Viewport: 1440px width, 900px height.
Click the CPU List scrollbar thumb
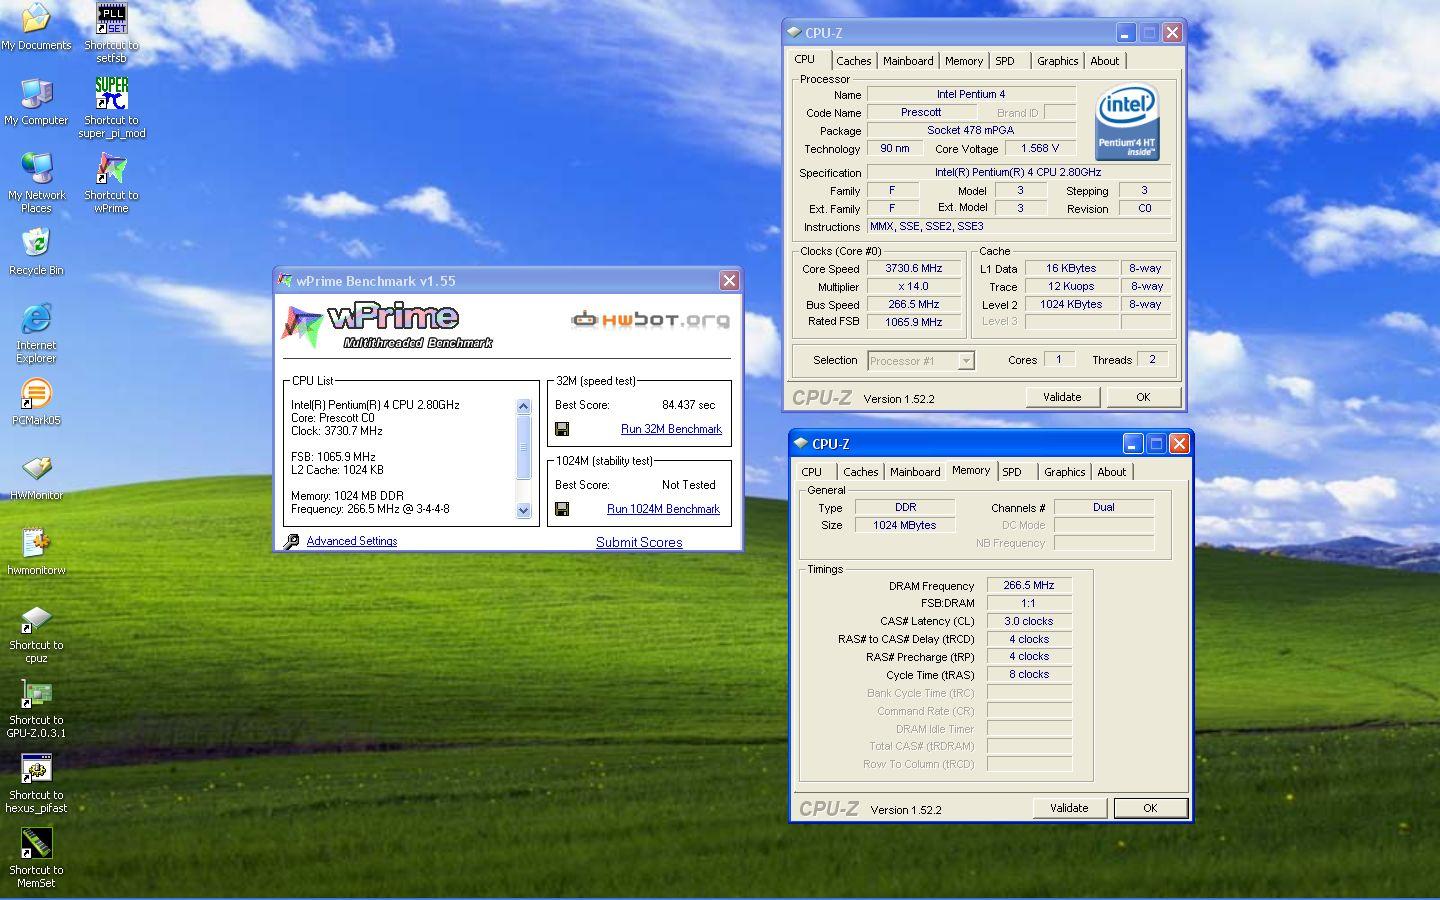point(523,447)
